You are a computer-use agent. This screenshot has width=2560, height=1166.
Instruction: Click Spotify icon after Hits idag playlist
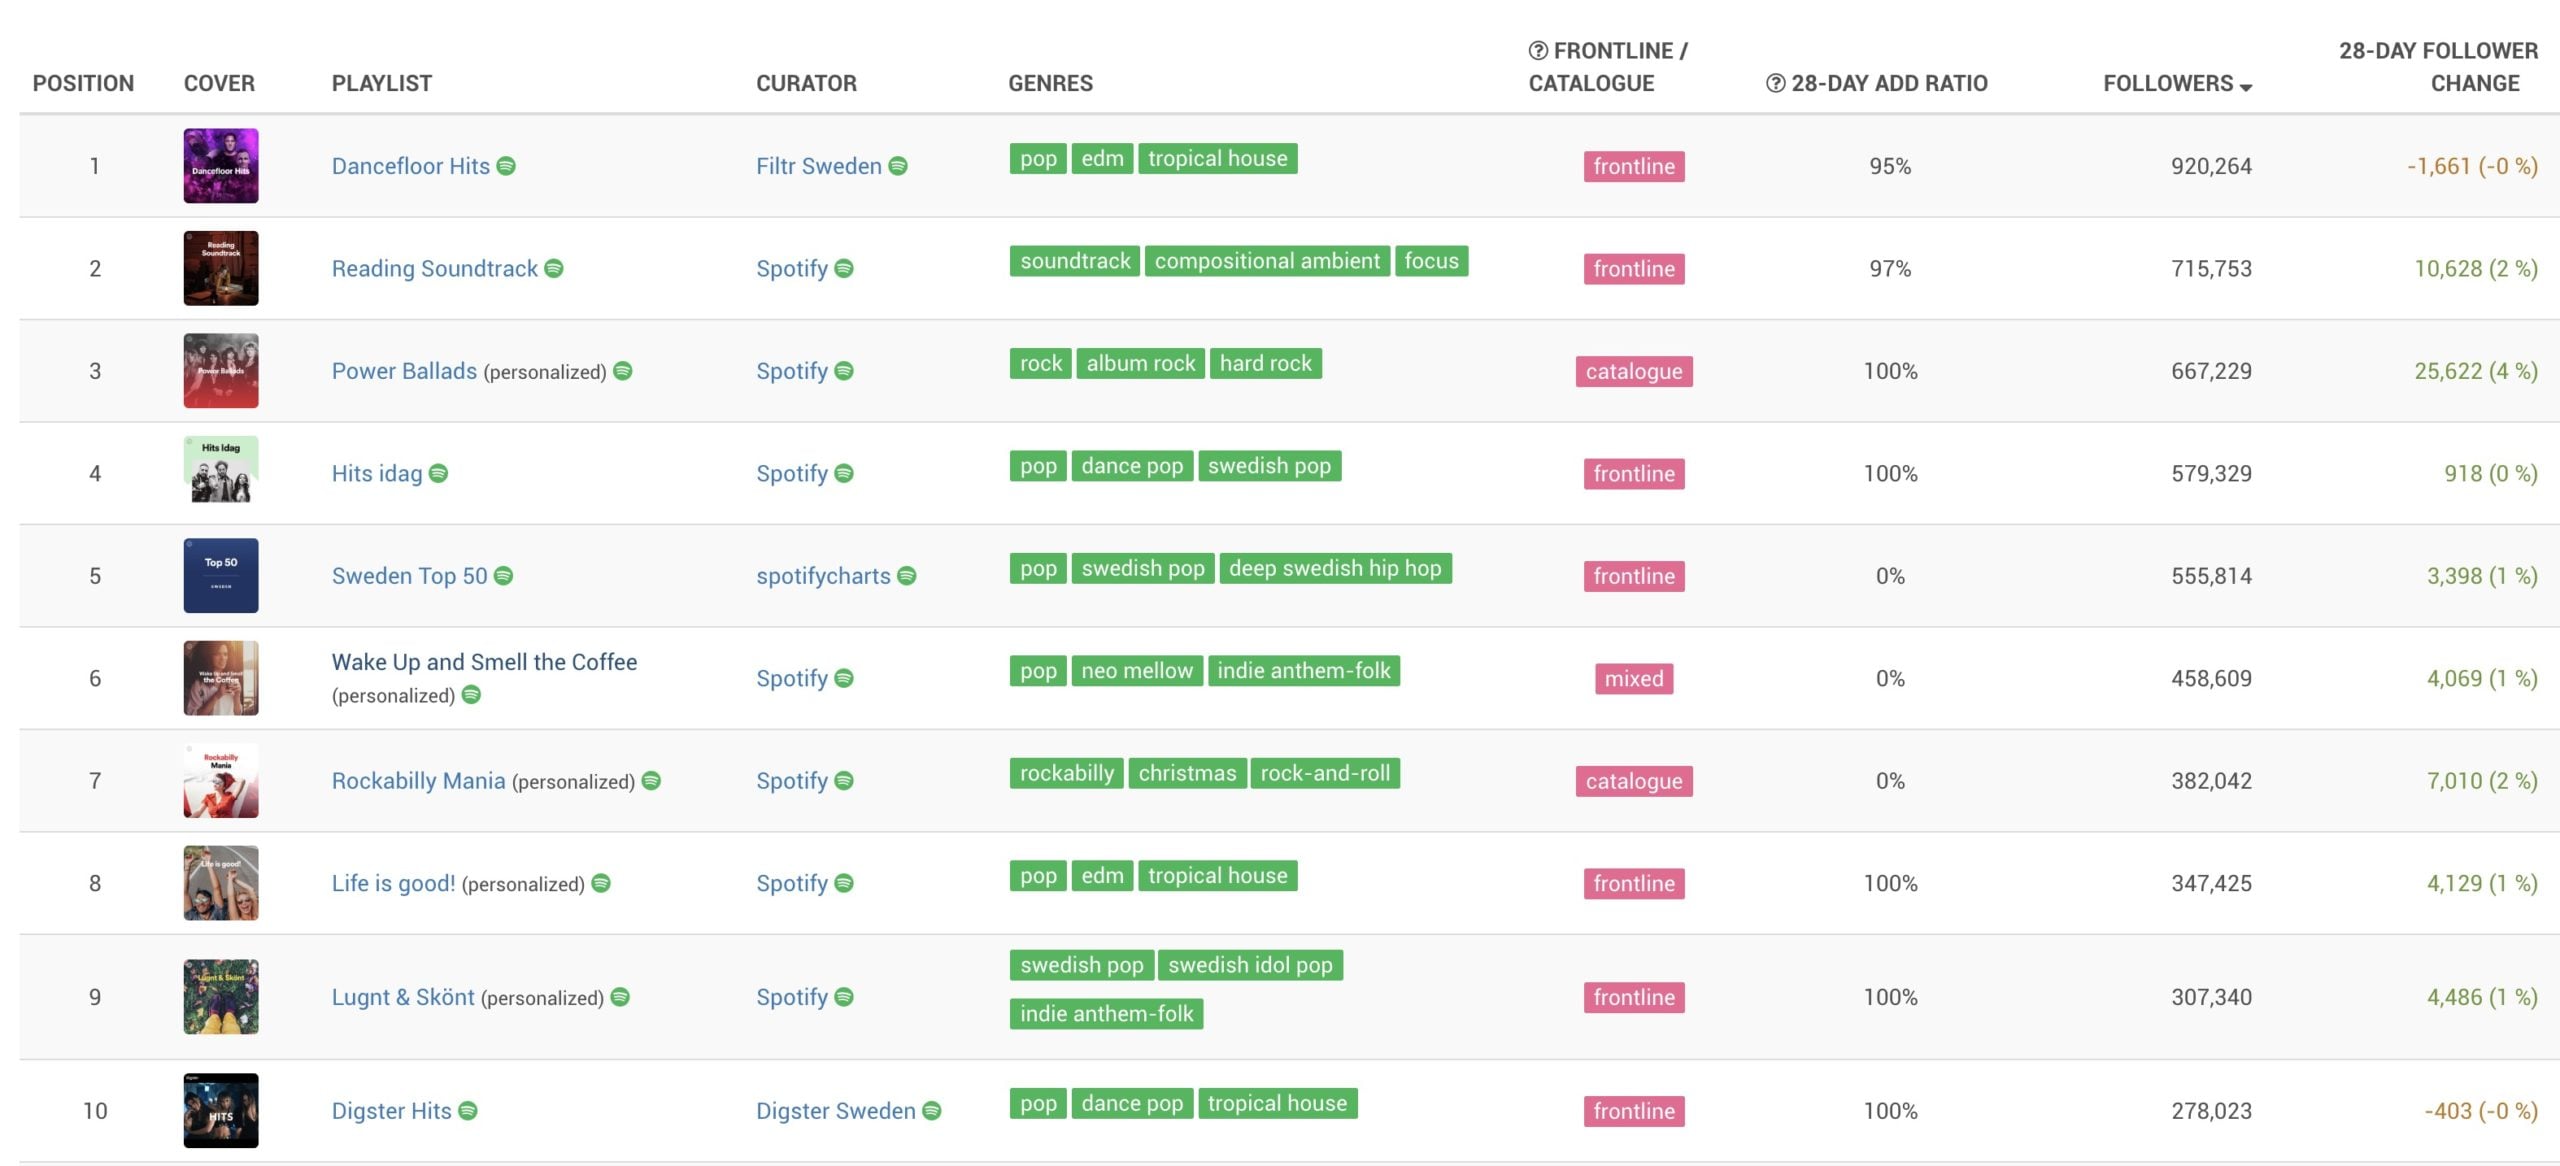tap(438, 474)
